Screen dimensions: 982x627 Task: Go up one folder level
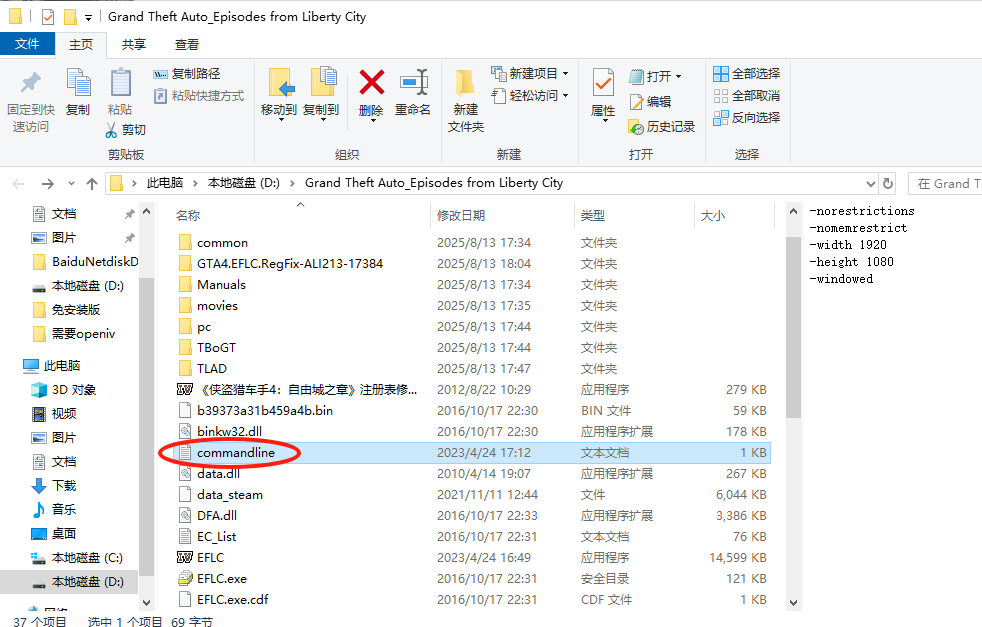pos(92,184)
